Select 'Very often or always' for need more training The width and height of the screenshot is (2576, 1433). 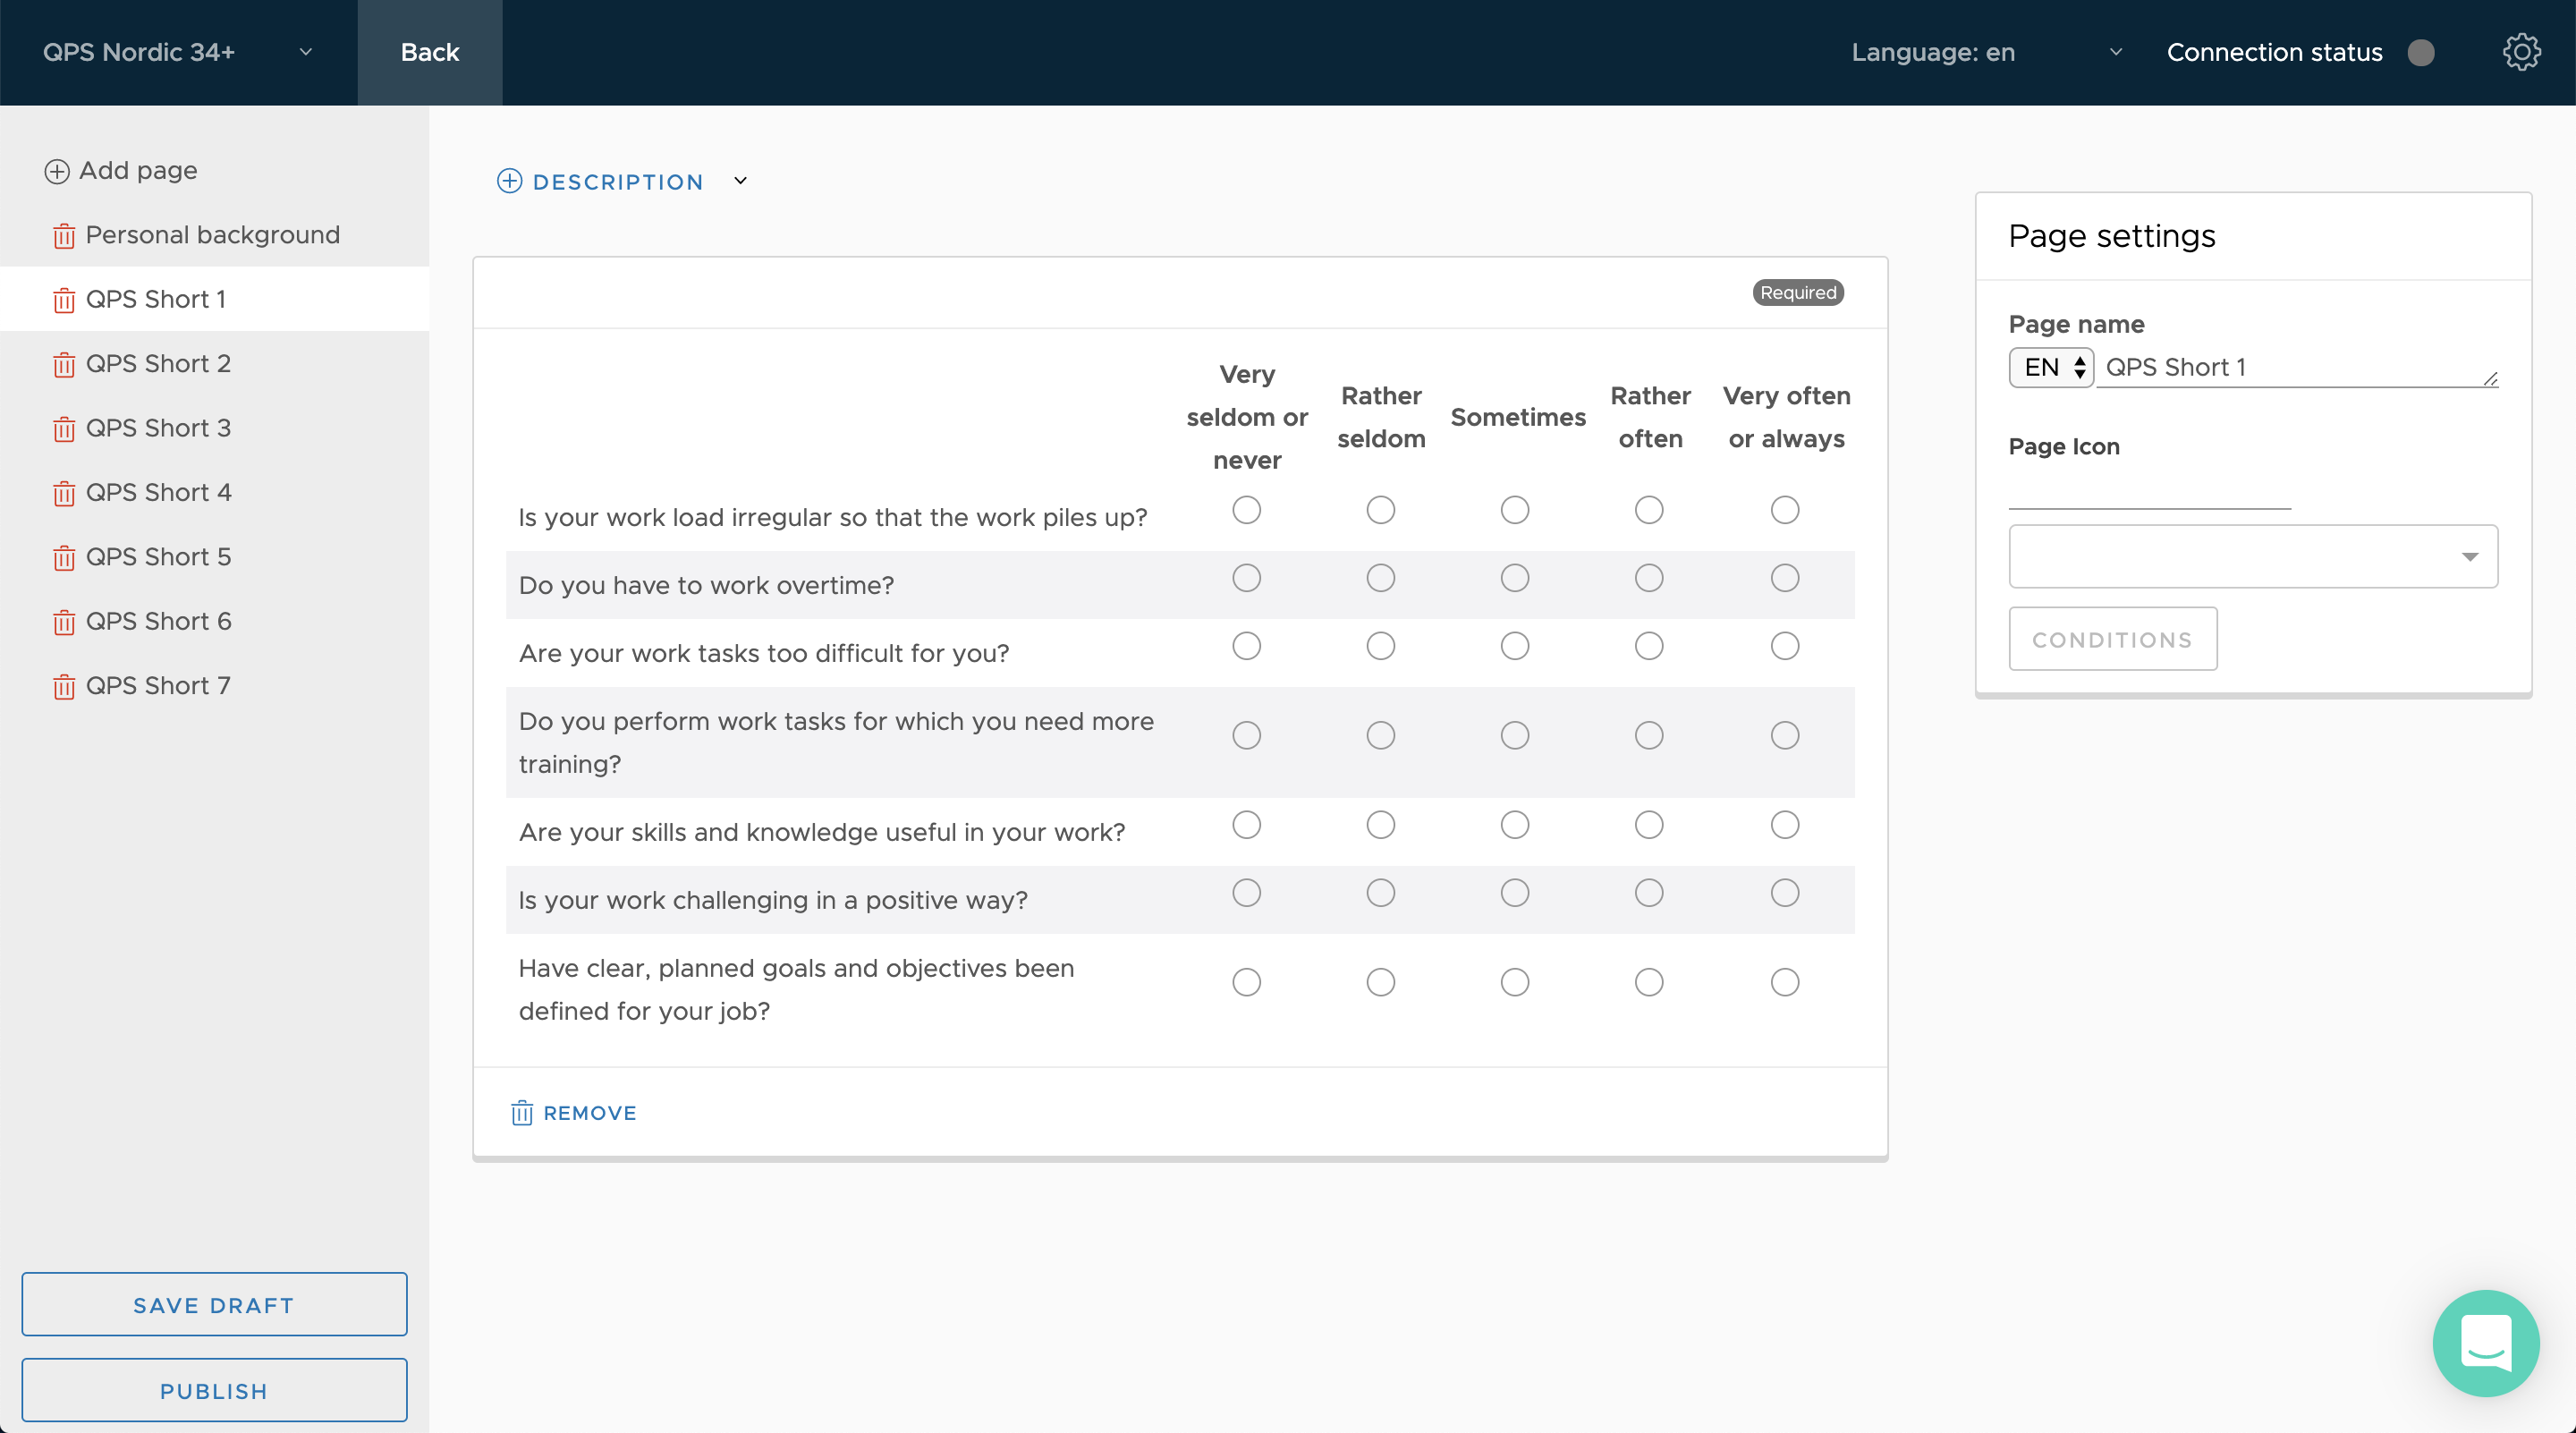point(1784,735)
